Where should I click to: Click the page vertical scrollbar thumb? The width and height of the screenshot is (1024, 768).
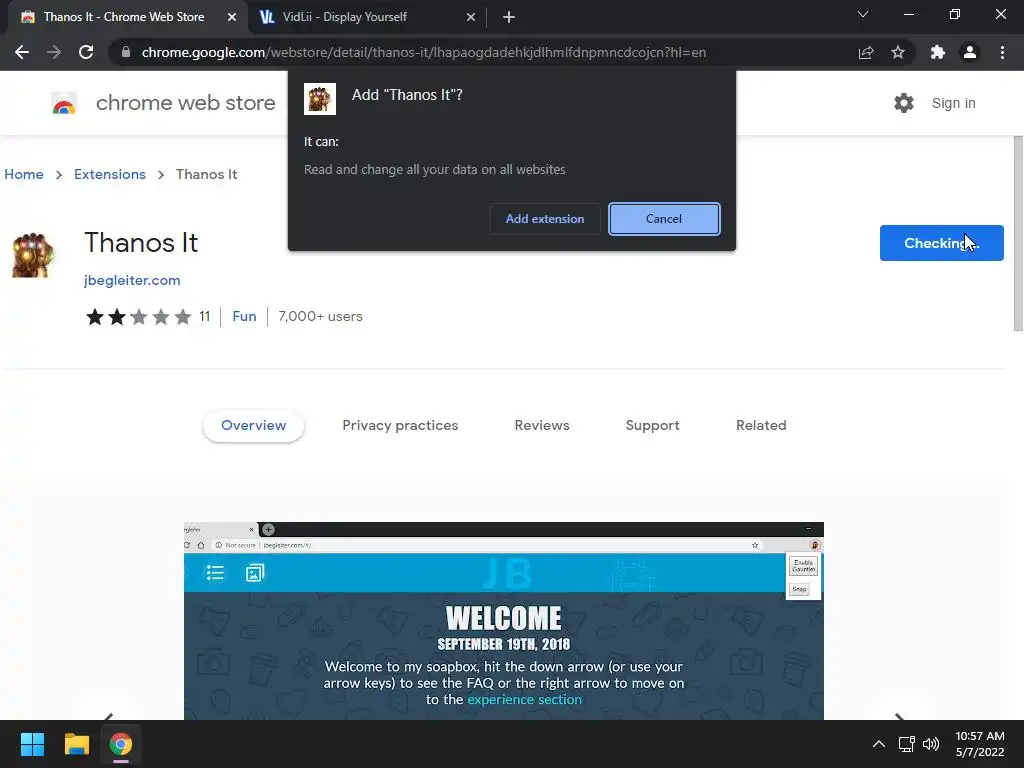point(1018,233)
